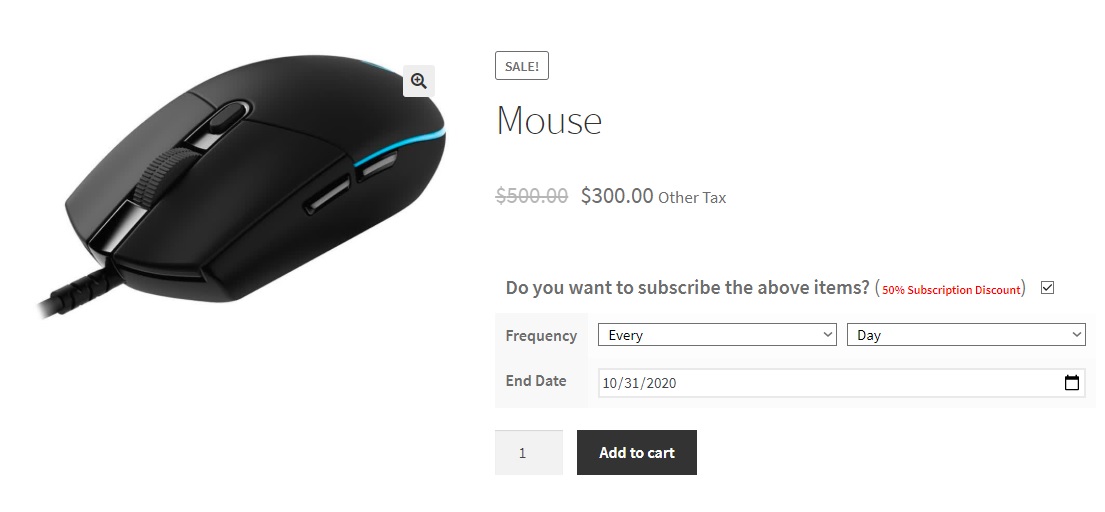The height and width of the screenshot is (512, 1105).
Task: Click the red 50% Subscription Discount text
Action: [x=951, y=290]
